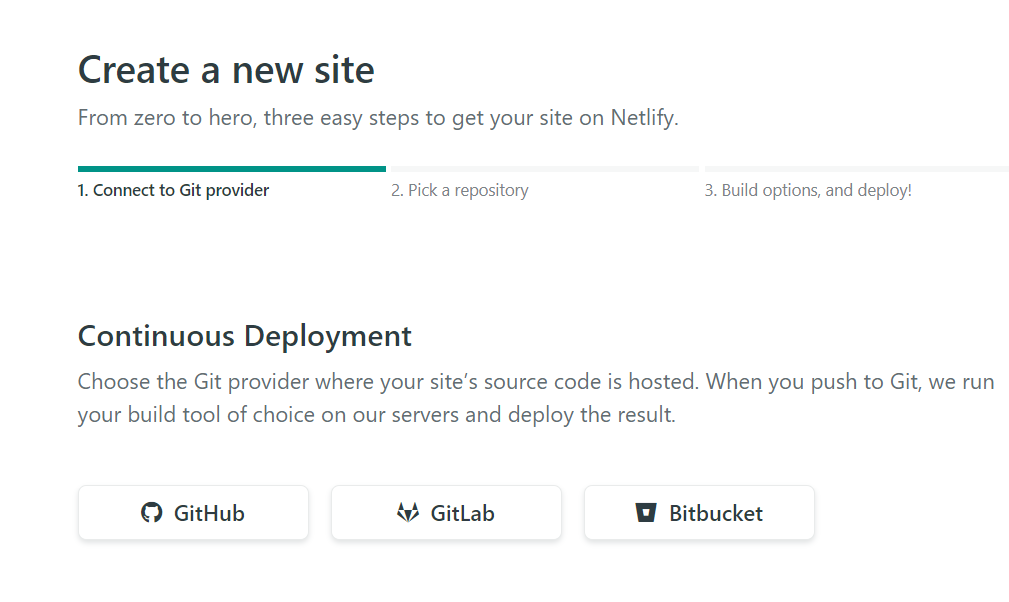Go to step 2 Pick a repository
Screen dimensions: 1009x602
(x=459, y=190)
